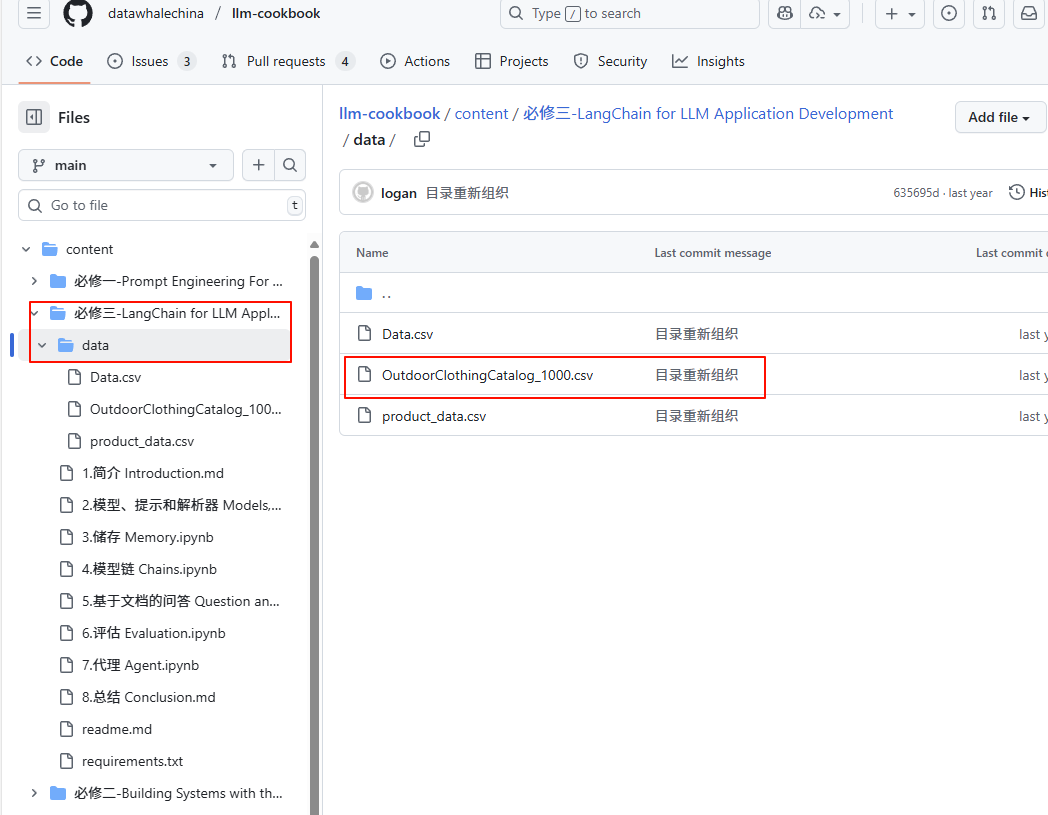Click llm-cookbook in the breadcrumb path

coord(389,114)
